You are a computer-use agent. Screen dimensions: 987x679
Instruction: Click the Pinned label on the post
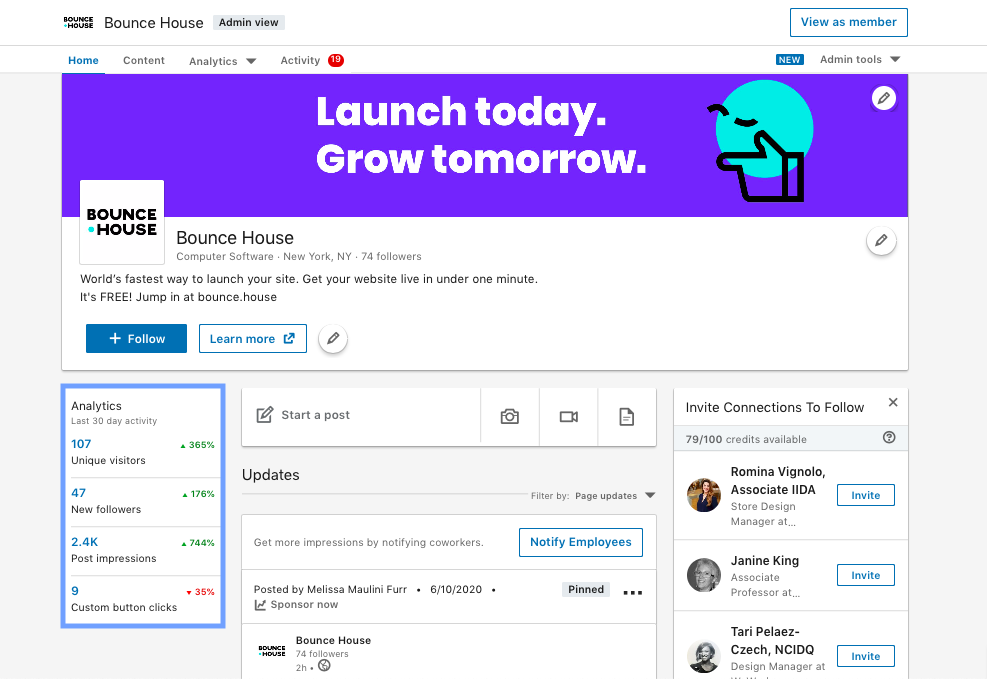click(585, 590)
